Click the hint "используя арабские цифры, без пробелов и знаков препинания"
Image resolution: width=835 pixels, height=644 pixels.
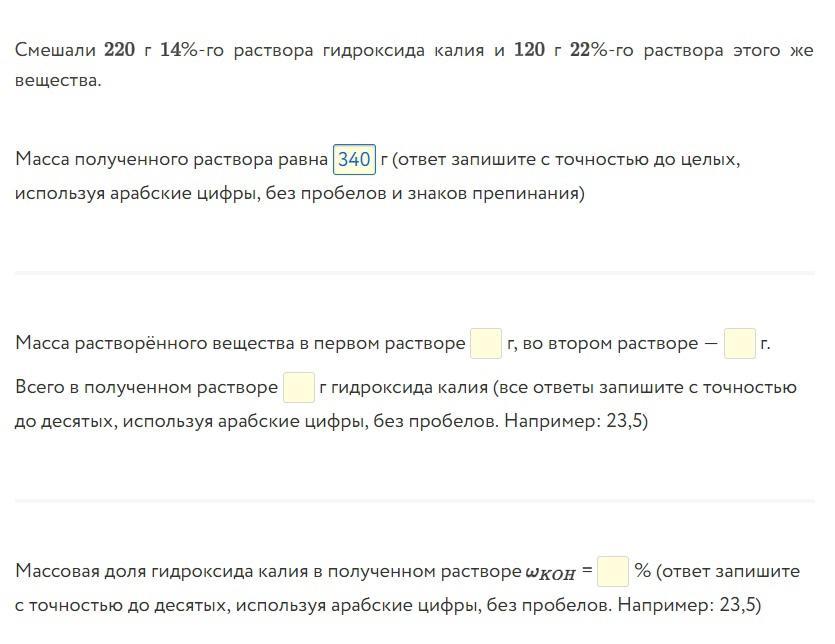pos(299,193)
